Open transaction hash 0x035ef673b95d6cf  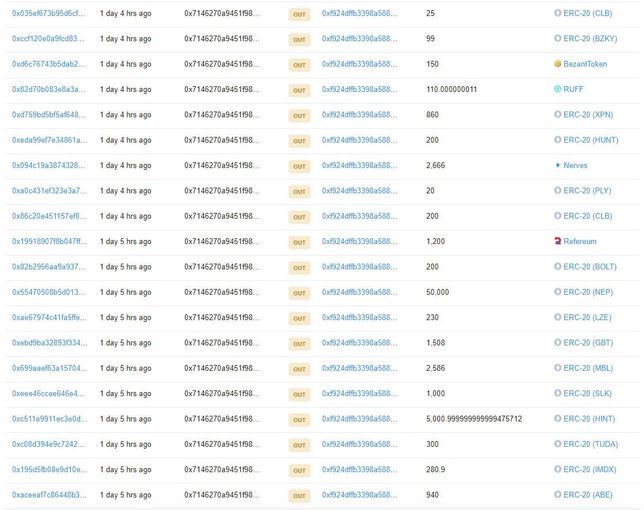click(48, 13)
